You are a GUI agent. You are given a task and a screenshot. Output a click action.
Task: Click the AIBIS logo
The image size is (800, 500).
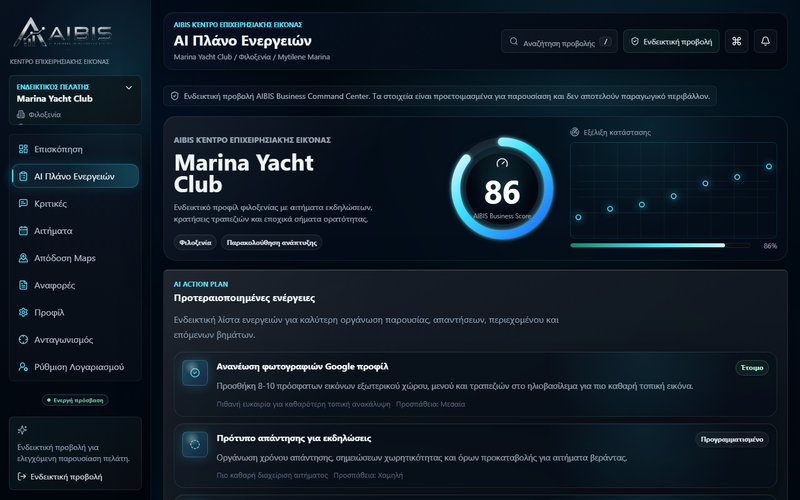(63, 32)
